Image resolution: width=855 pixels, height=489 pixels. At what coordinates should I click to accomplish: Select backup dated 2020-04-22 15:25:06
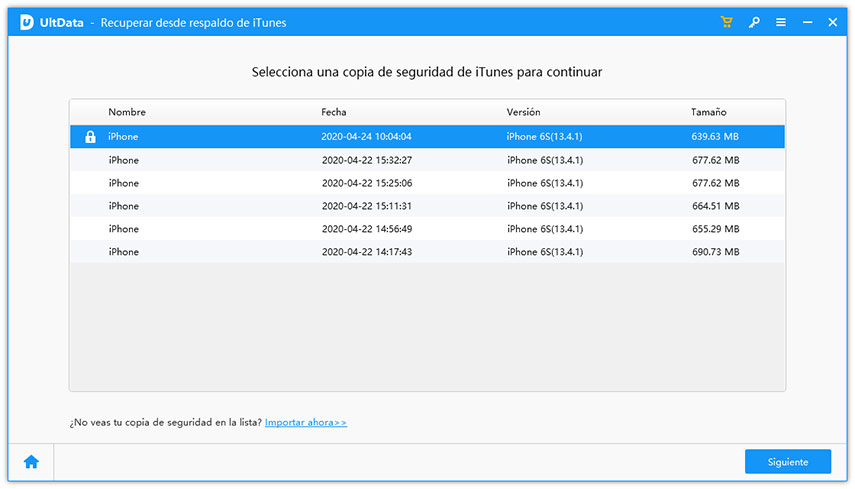coord(428,183)
